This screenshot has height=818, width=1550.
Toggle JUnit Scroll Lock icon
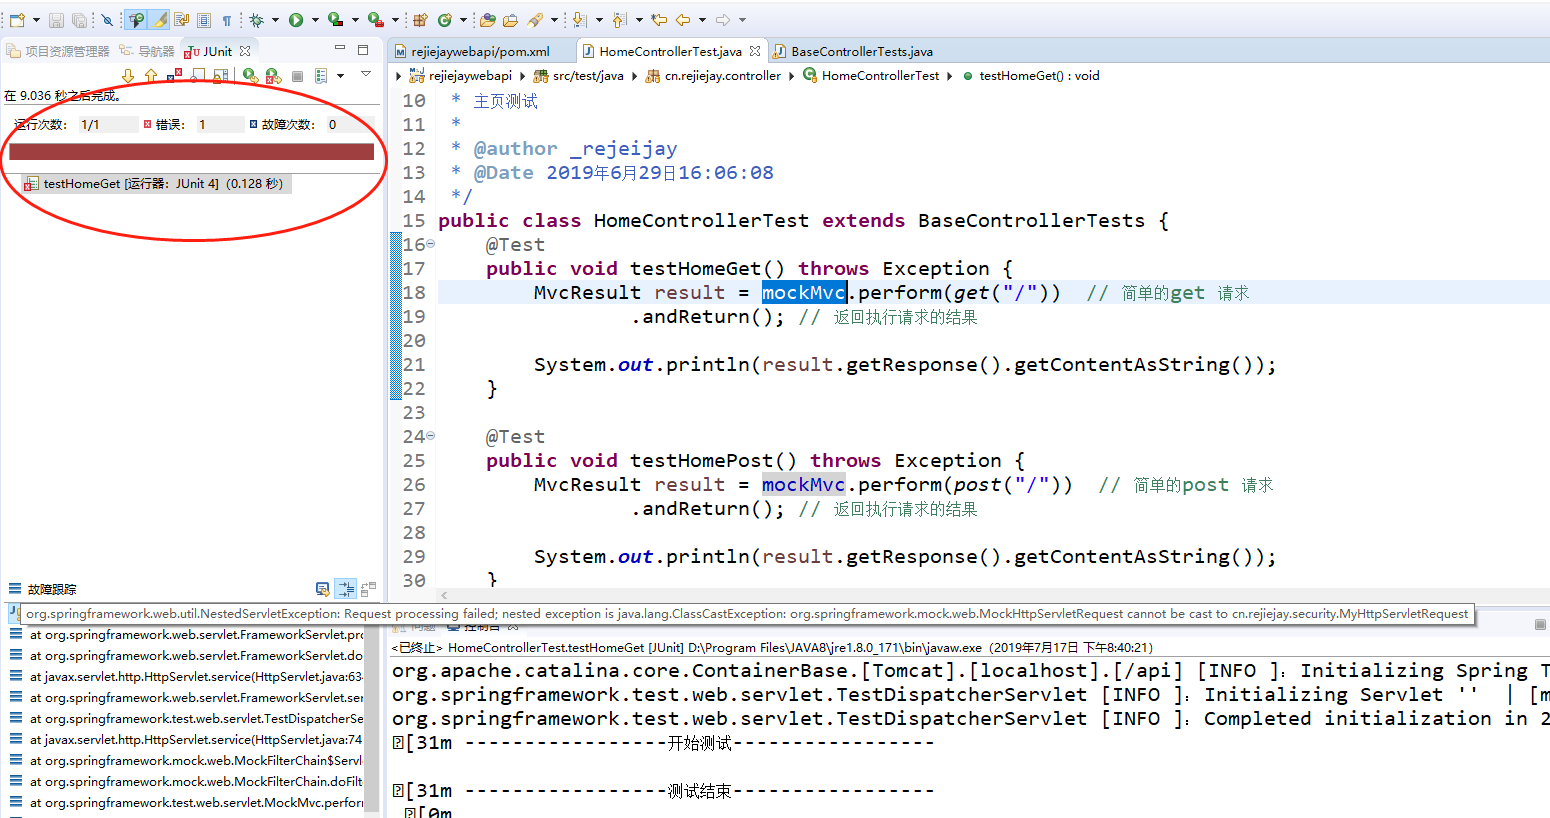(221, 76)
